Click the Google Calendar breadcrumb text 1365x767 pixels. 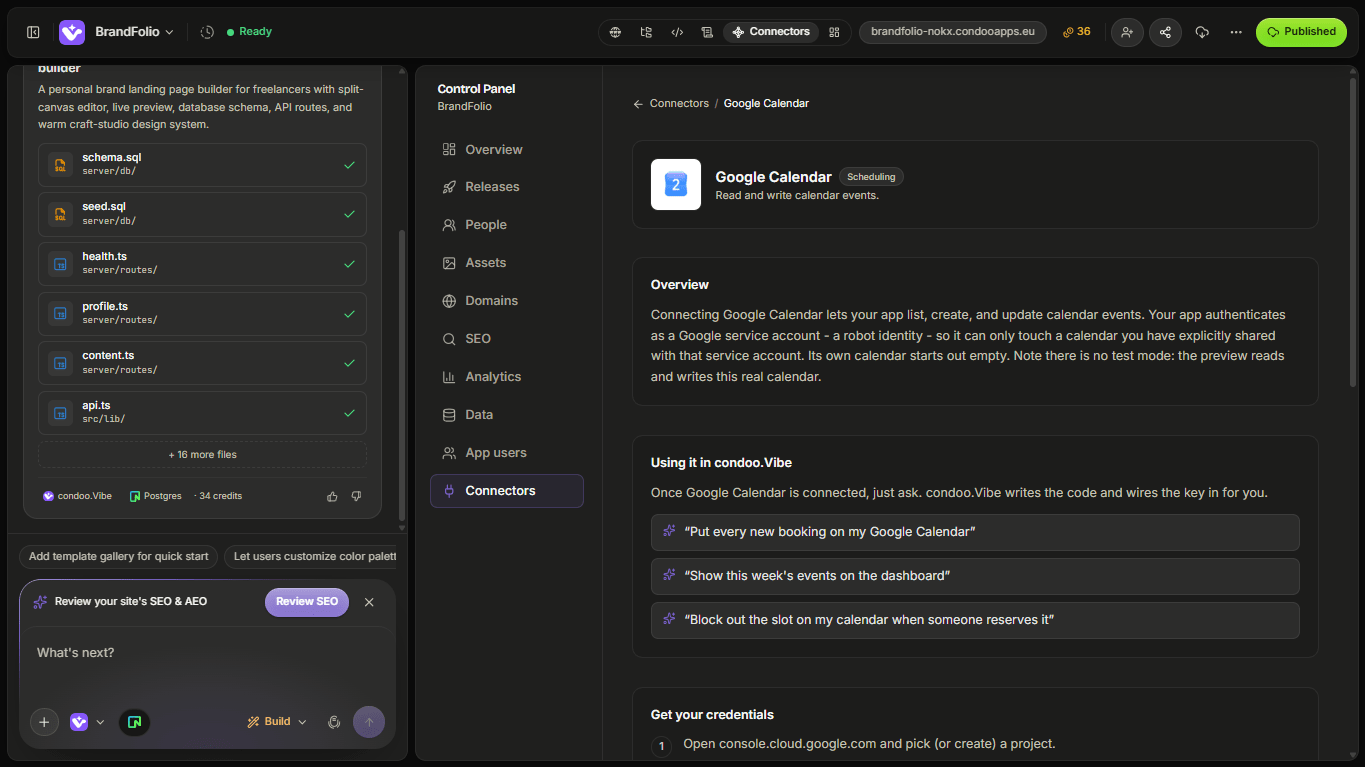tap(766, 104)
